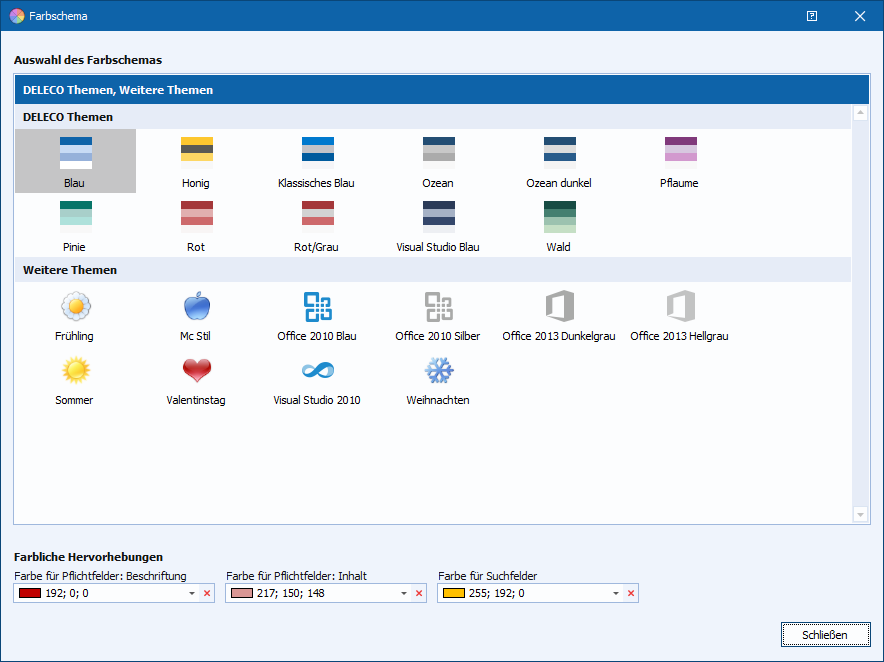Choose Office 2010 Blau theme
The height and width of the screenshot is (662, 884).
pos(317,307)
